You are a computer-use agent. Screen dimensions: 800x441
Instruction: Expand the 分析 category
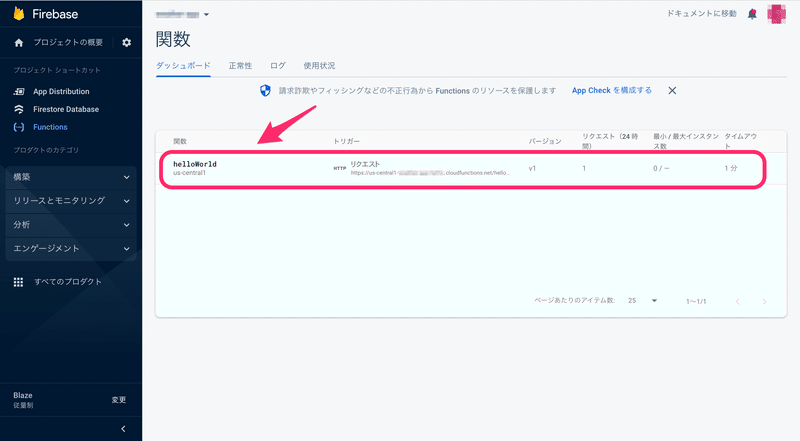[71, 225]
